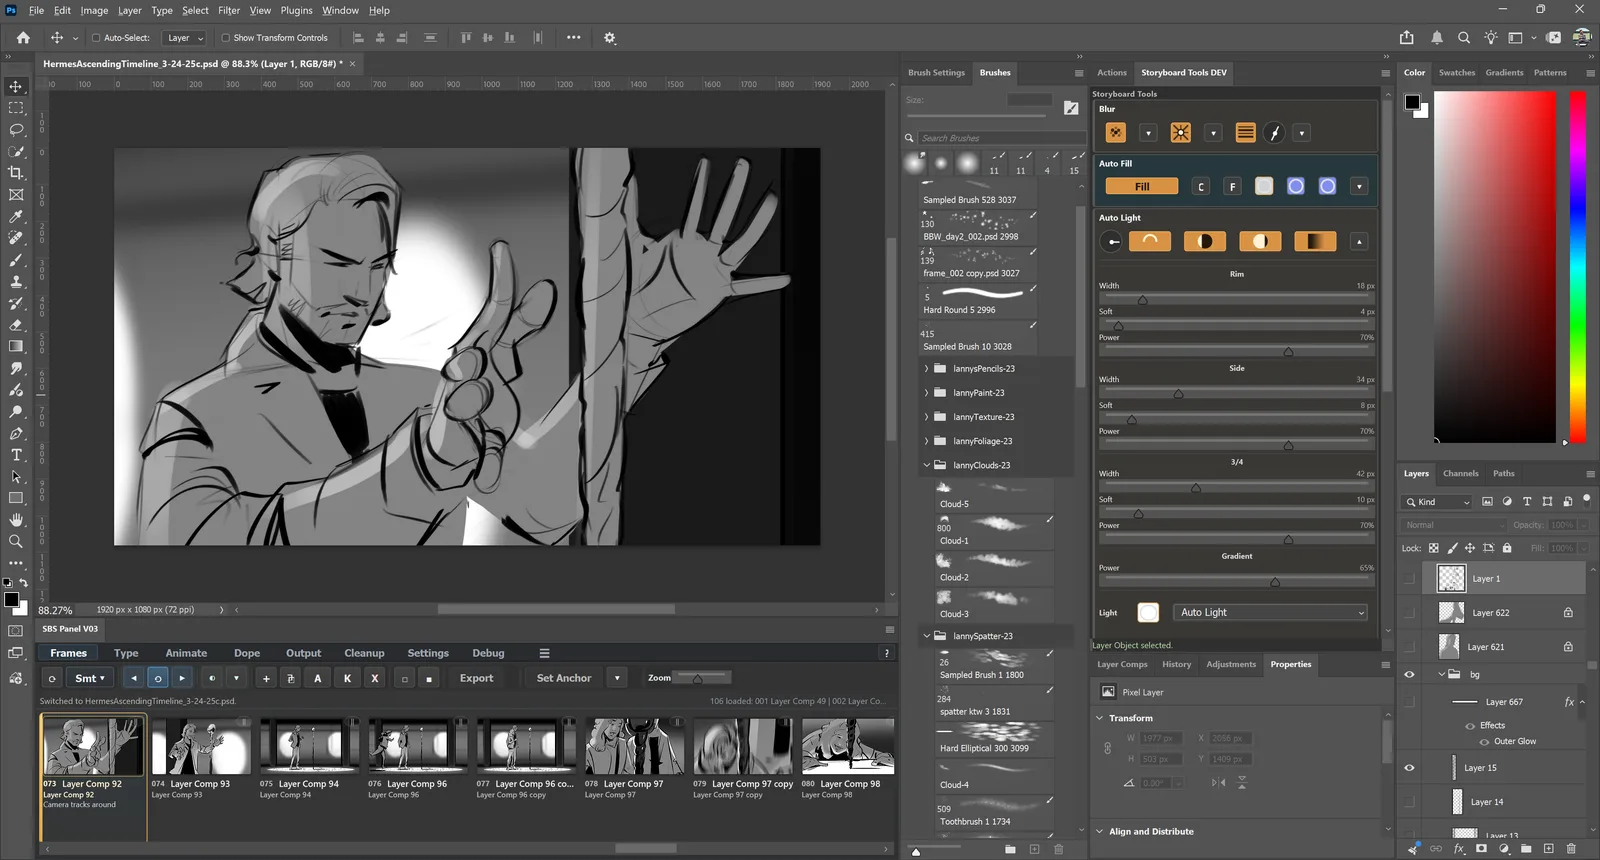Select the Crop tool
Image resolution: width=1600 pixels, height=860 pixels.
pos(16,173)
